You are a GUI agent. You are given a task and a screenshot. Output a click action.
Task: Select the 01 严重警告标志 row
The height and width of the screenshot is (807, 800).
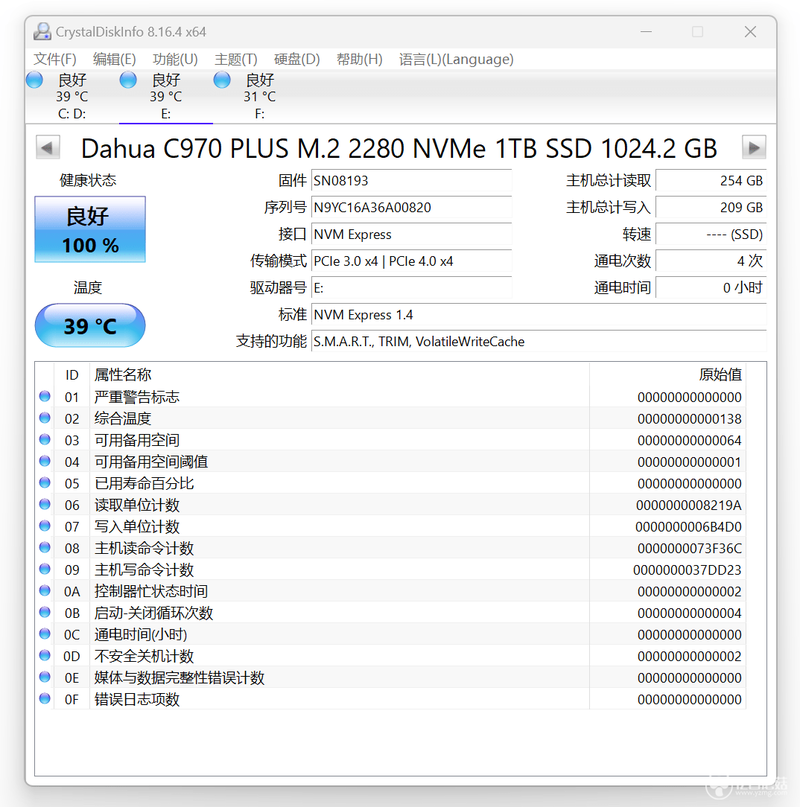tap(391, 397)
